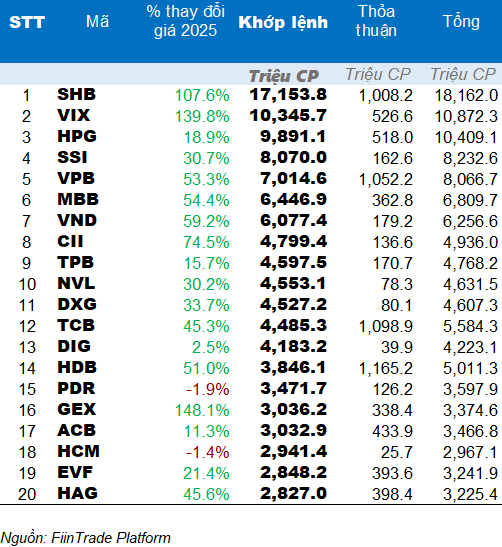Click the 5,011.3 total value
Viewport: 502px width, 547px height.
[471, 369]
